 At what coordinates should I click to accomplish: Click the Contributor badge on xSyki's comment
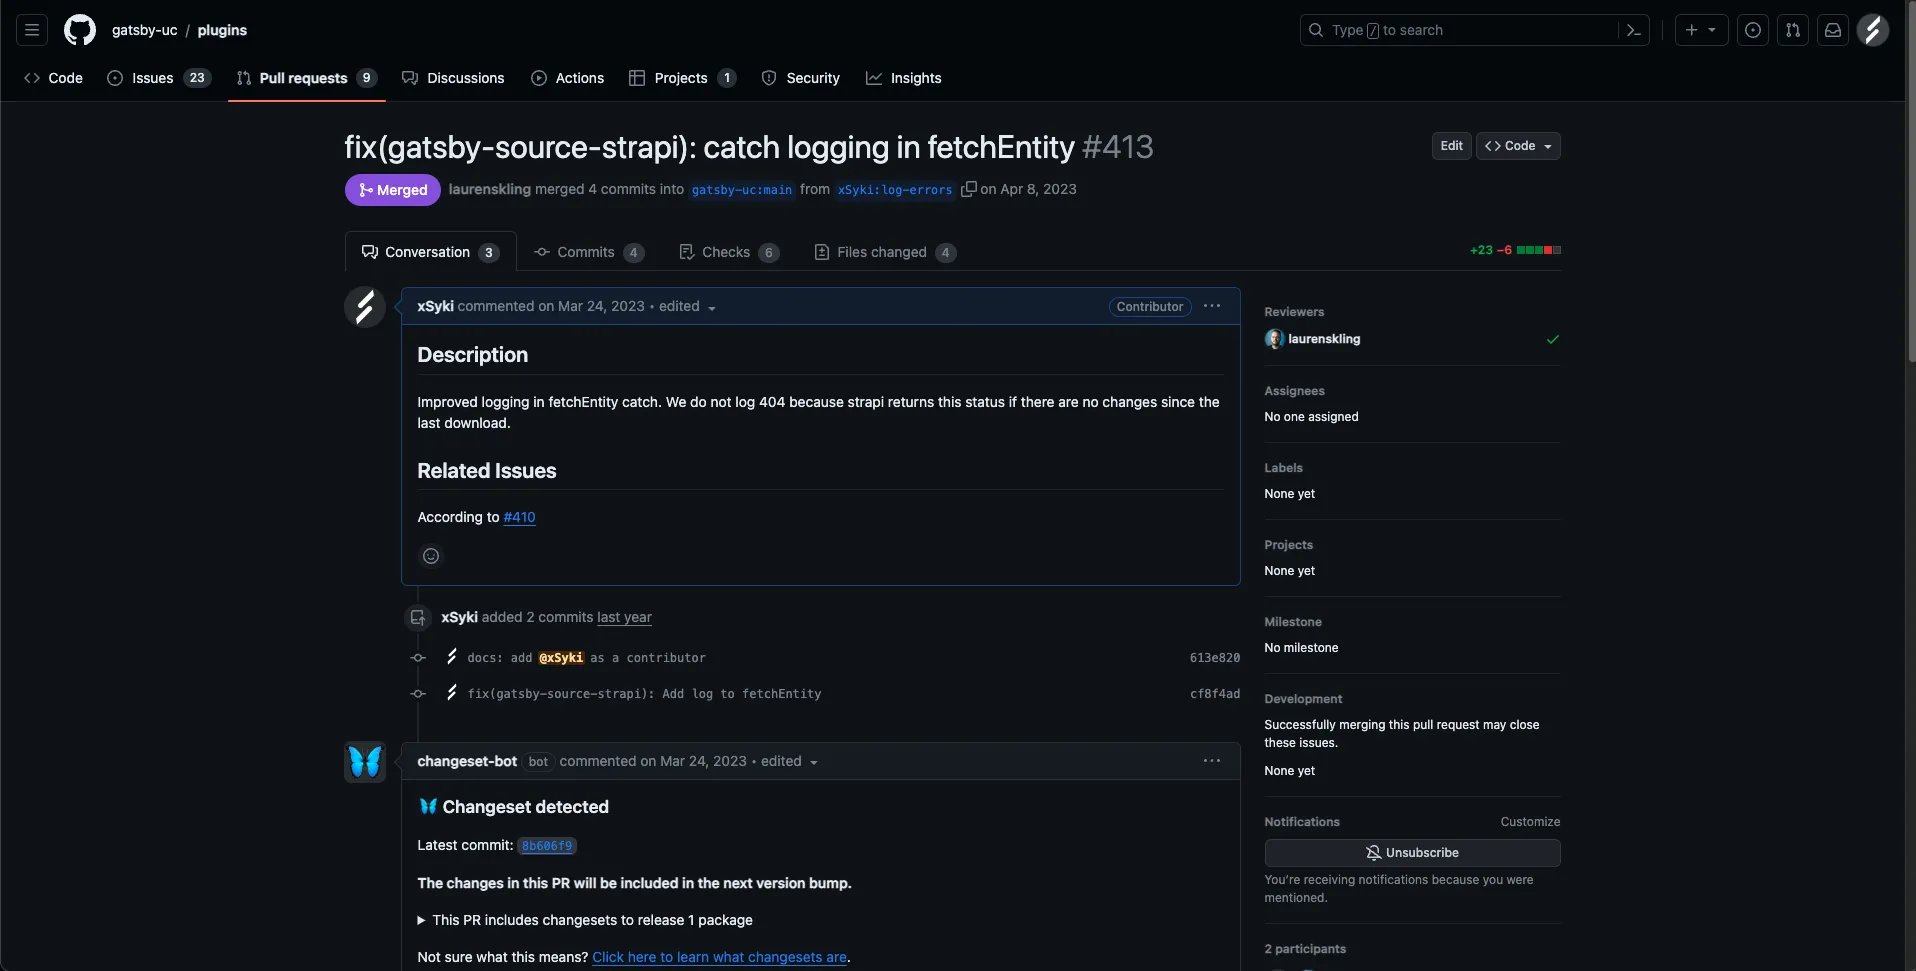[1150, 307]
